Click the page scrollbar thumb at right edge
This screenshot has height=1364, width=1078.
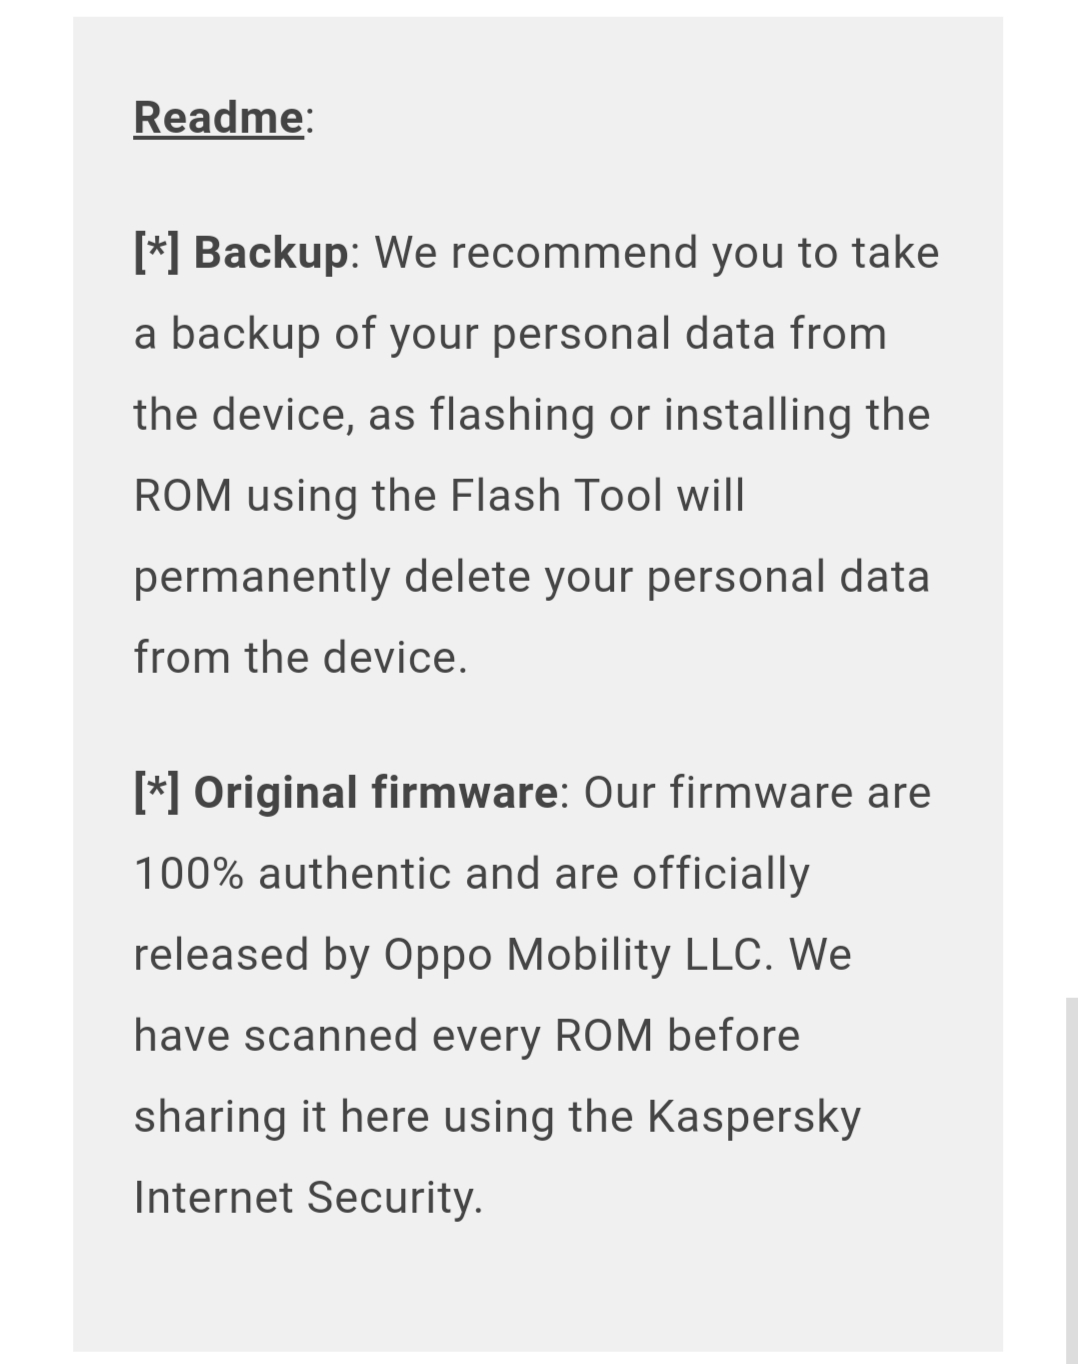tap(1071, 1180)
